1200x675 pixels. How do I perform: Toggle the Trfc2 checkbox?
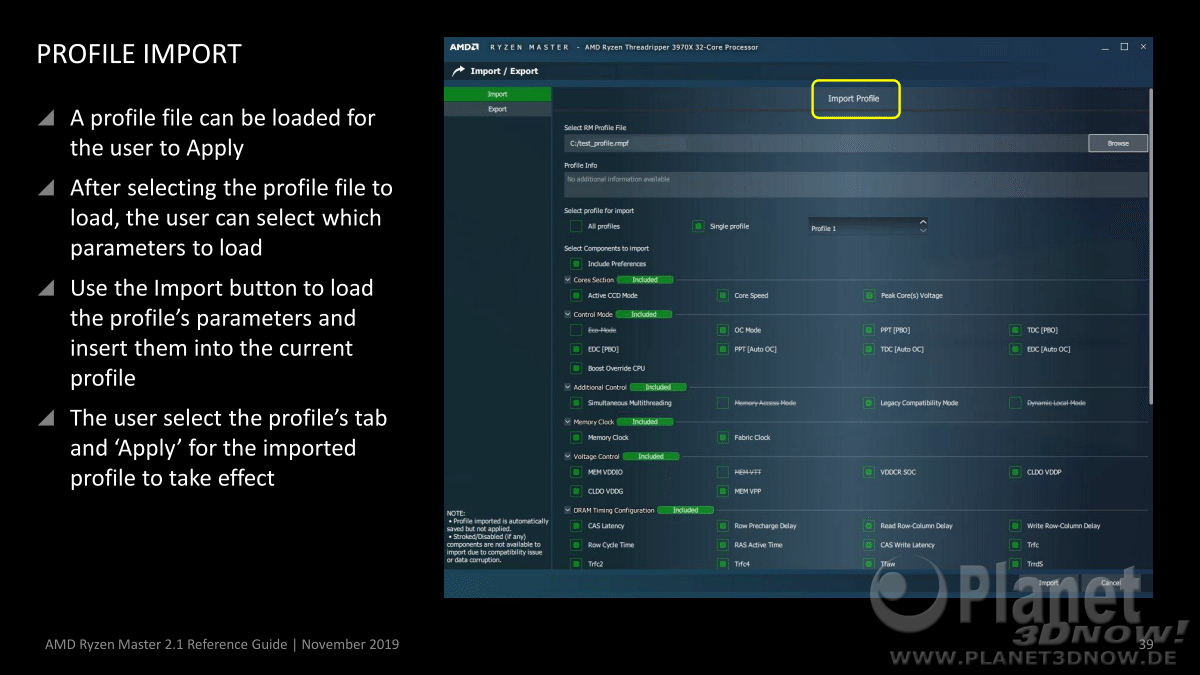coord(576,564)
